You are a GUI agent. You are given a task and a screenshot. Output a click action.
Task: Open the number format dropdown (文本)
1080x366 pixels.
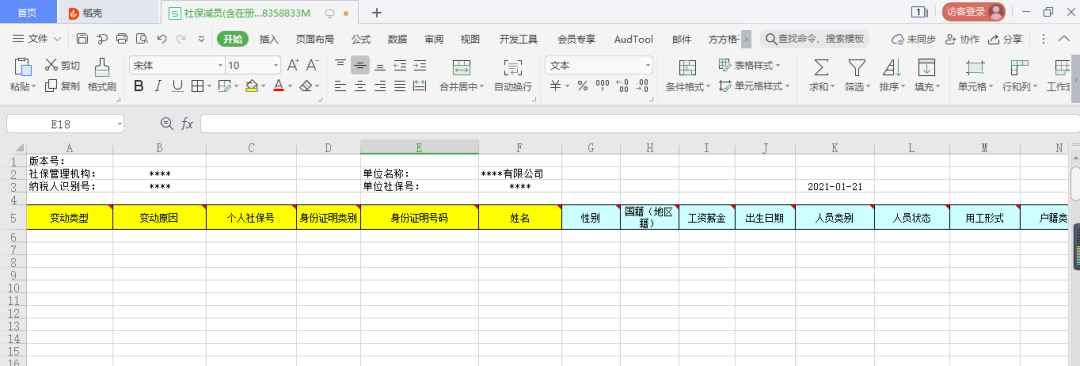point(647,65)
